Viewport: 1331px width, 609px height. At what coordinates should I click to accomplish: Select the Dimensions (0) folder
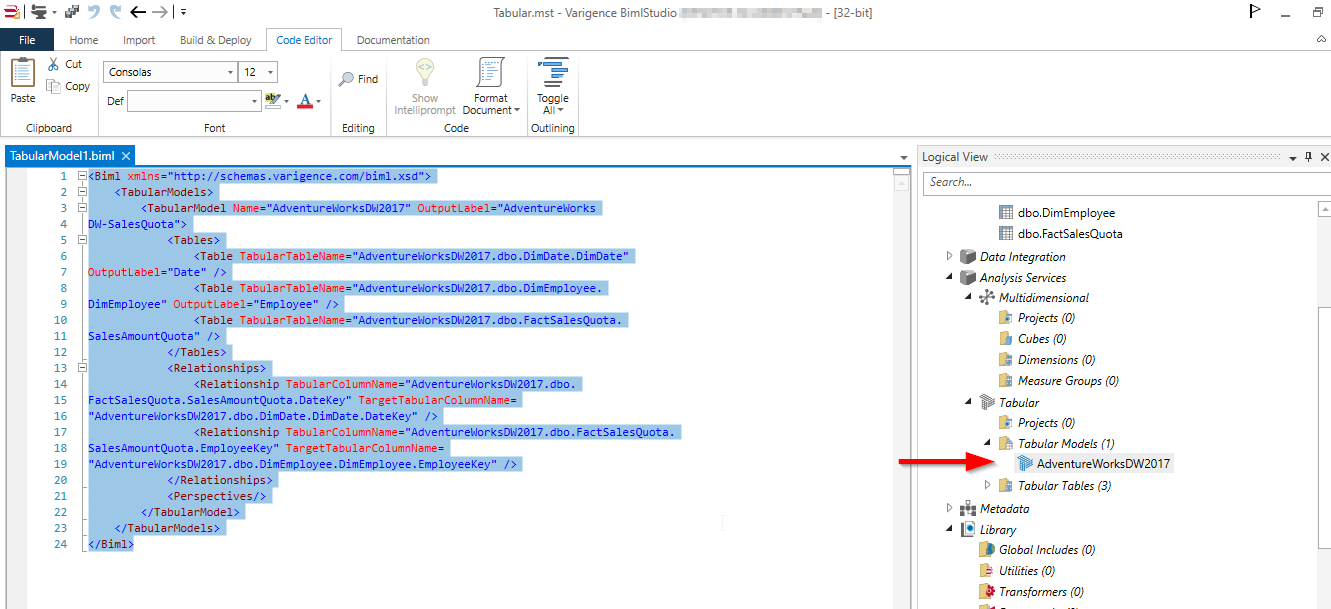coord(1047,360)
